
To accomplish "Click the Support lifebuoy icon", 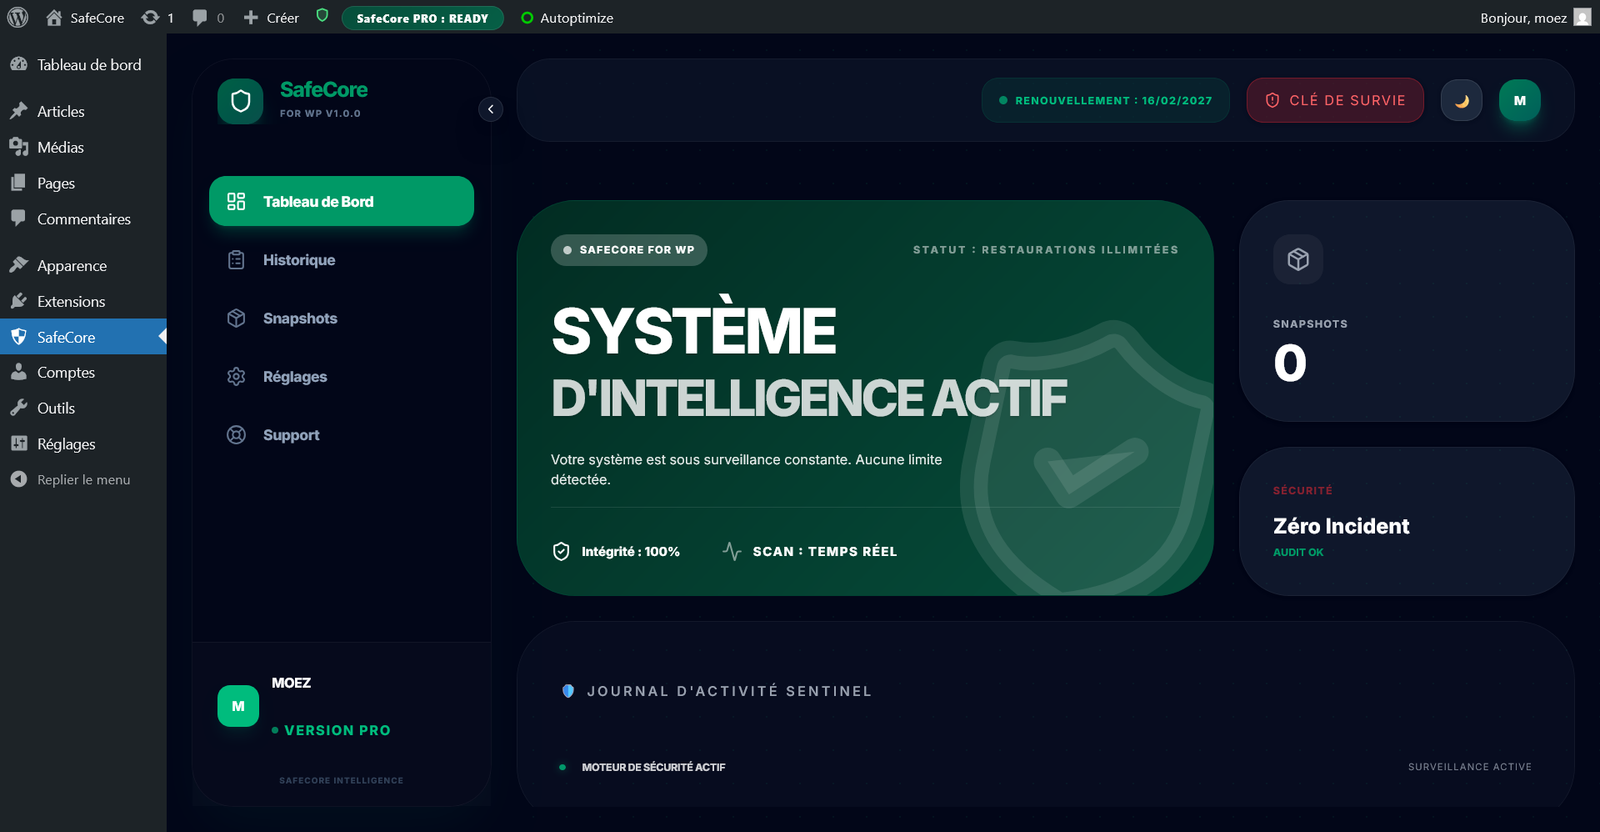I will [x=236, y=435].
